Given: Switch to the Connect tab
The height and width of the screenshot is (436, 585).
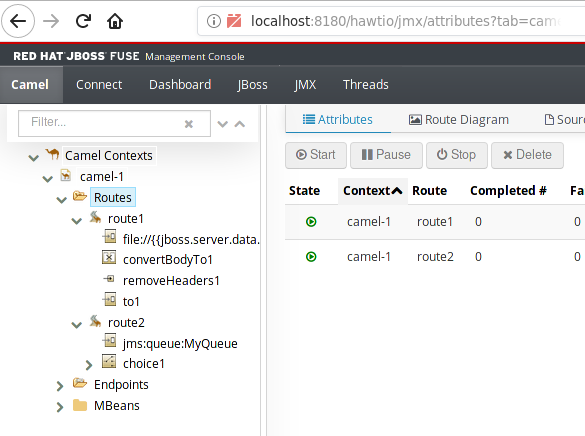Looking at the screenshot, I should [99, 85].
